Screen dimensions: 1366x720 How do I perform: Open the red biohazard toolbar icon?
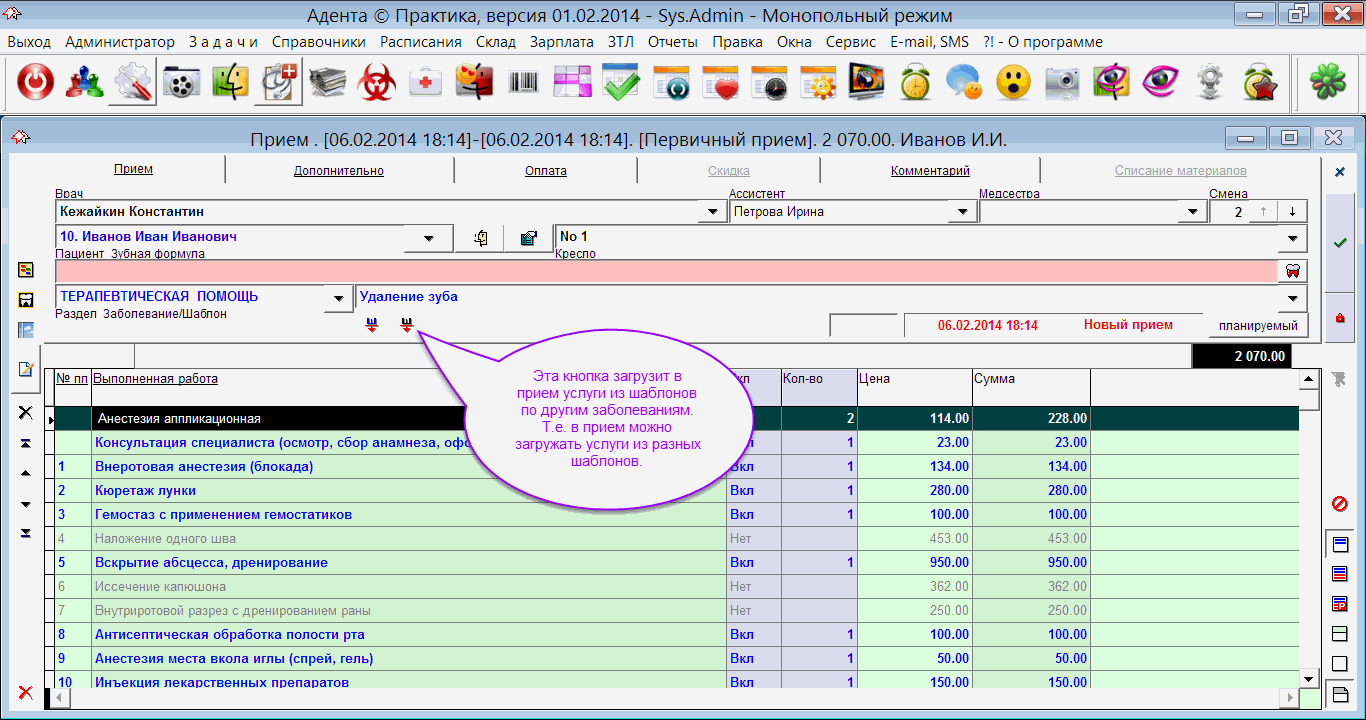tap(377, 83)
